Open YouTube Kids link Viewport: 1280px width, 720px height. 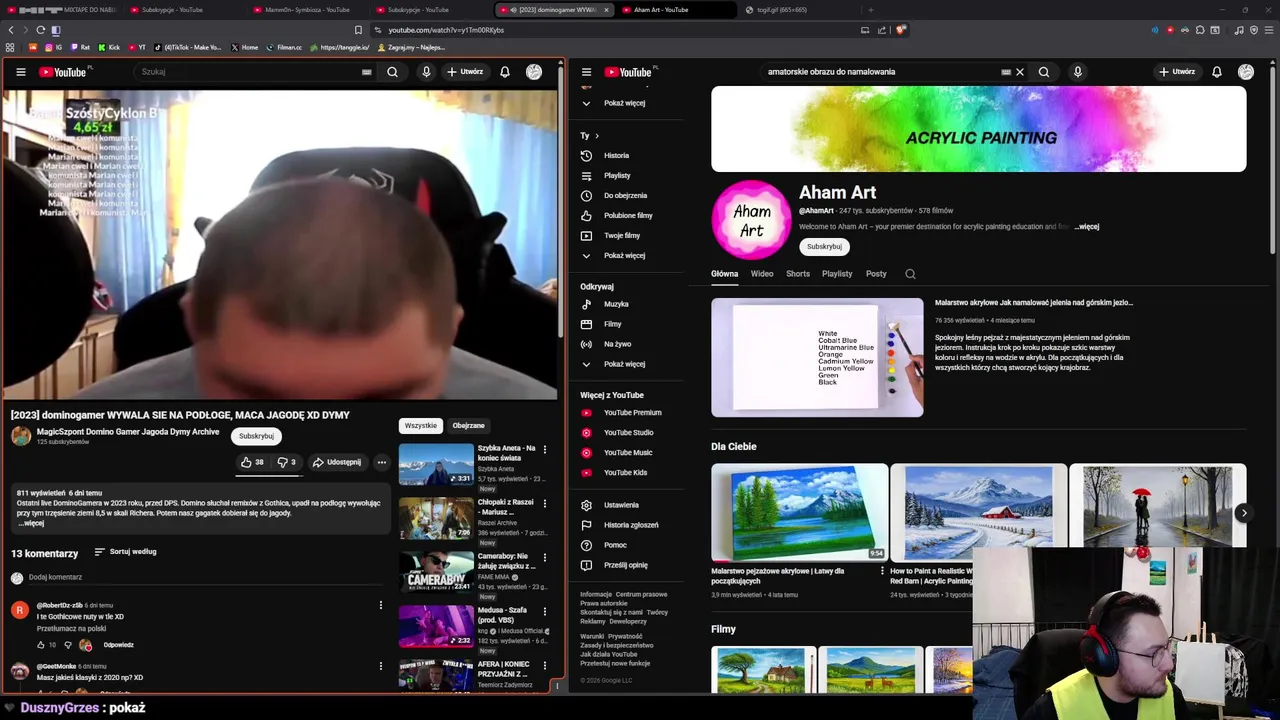tap(625, 473)
